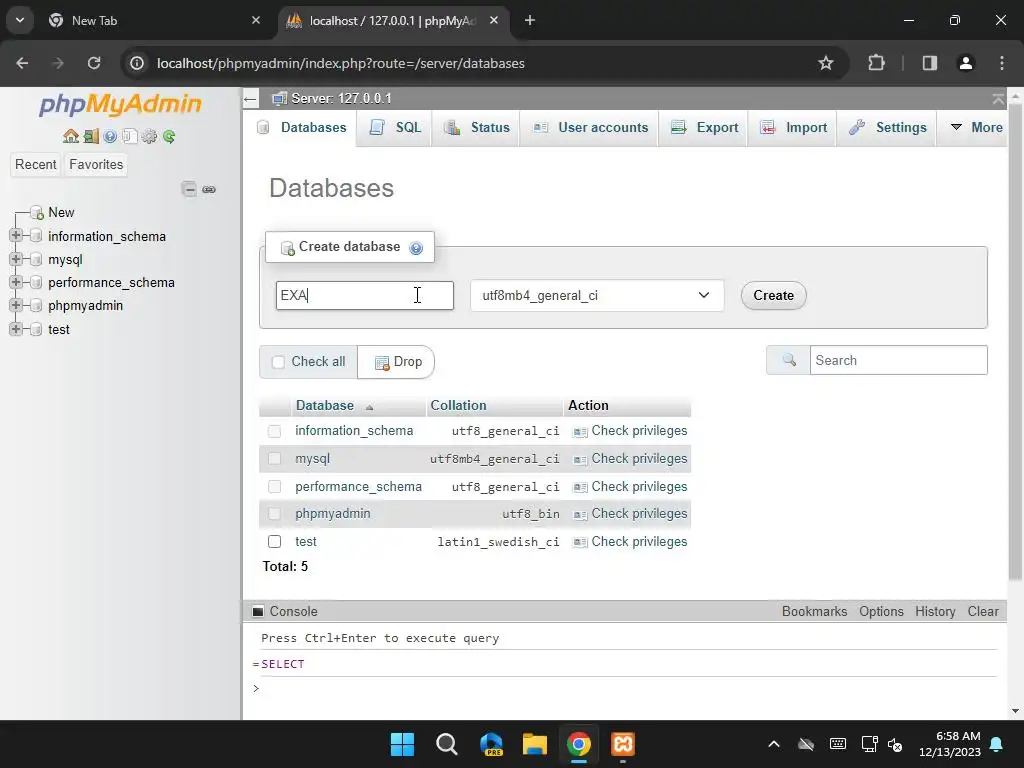
Task: Open the Import tab
Action: [793, 127]
